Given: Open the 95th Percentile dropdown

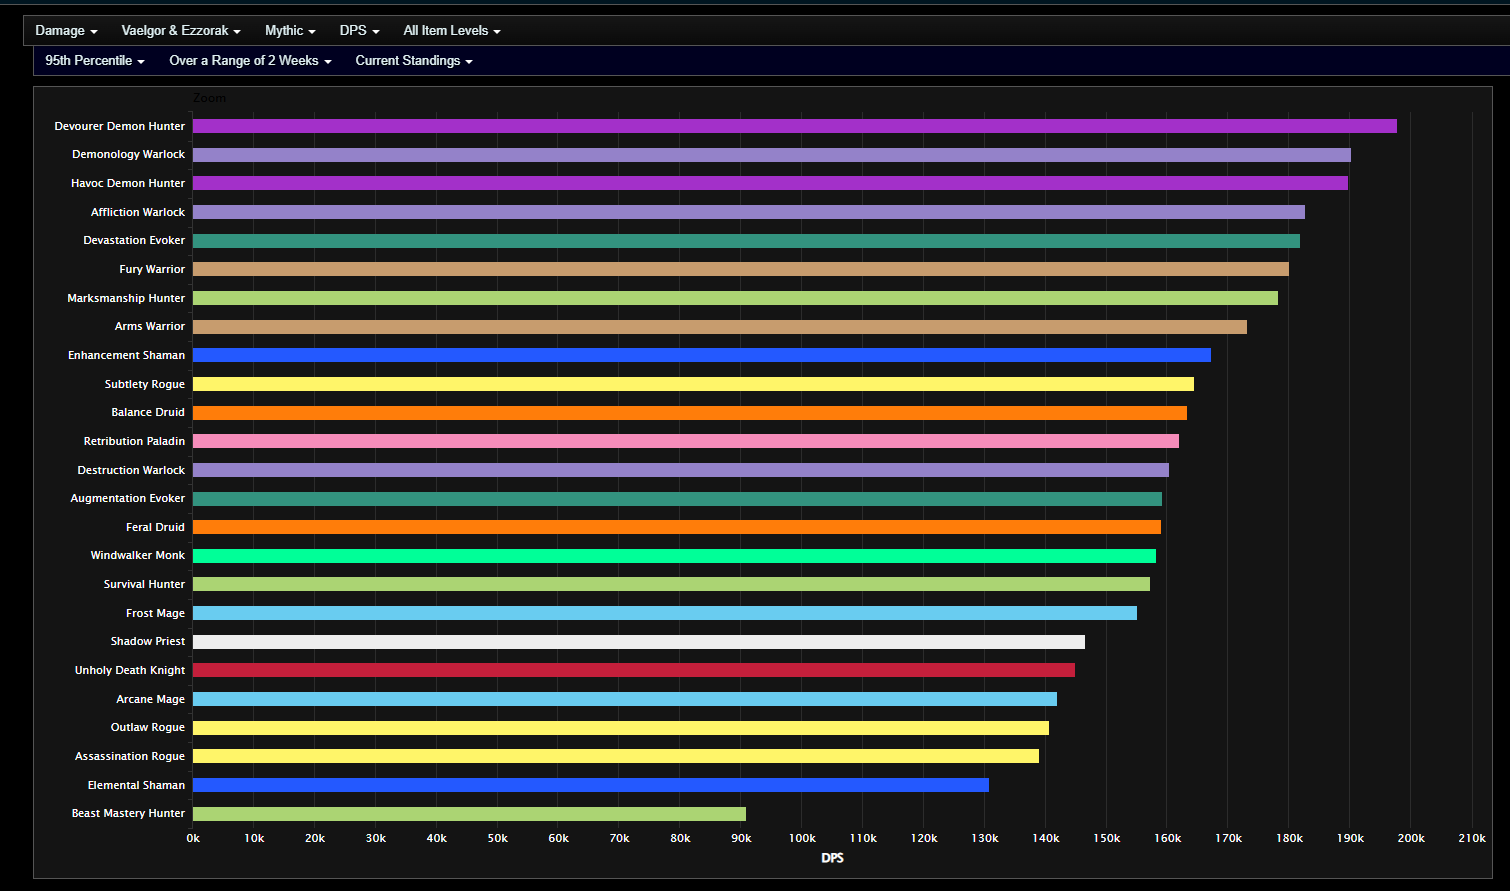Looking at the screenshot, I should pyautogui.click(x=95, y=61).
